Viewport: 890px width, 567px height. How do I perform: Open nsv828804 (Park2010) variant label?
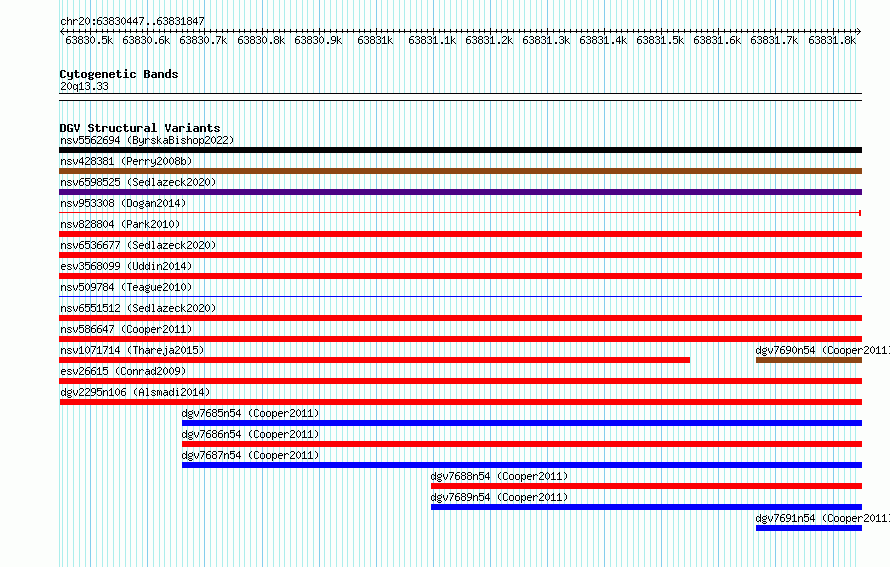point(120,224)
